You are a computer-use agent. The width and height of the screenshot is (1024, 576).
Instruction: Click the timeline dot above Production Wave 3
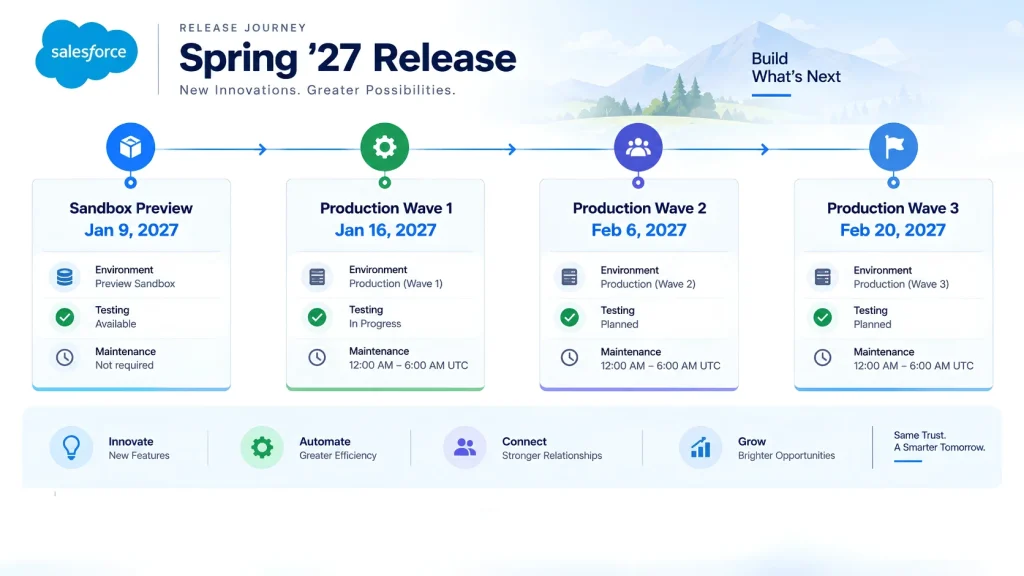[893, 183]
